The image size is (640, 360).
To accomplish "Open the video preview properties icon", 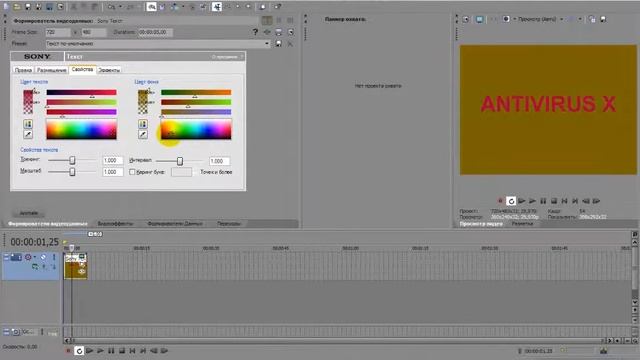I will point(466,19).
